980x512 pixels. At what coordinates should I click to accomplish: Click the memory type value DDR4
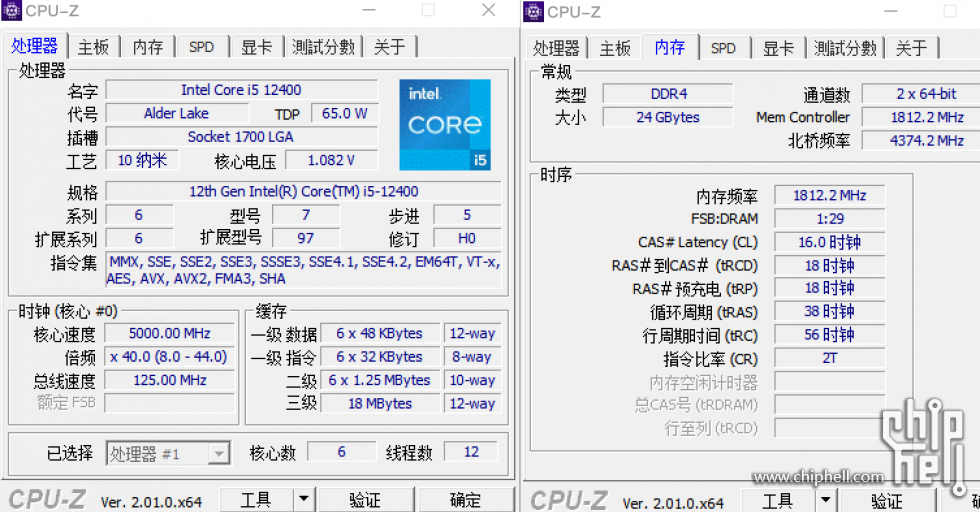coord(668,94)
